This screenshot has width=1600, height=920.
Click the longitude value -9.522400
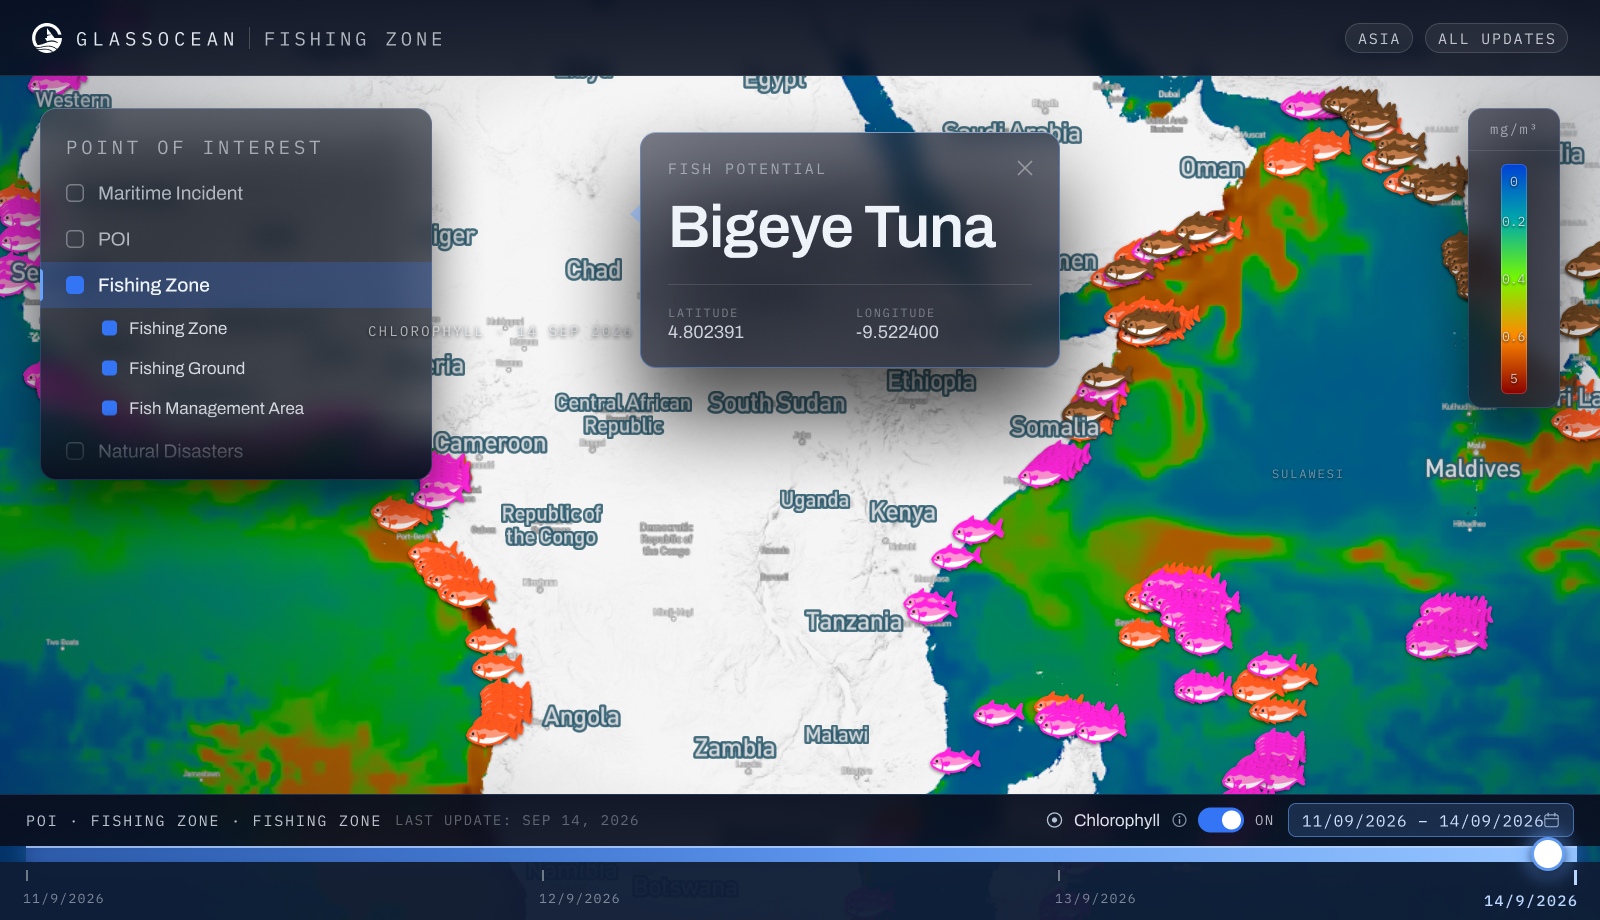click(x=897, y=332)
